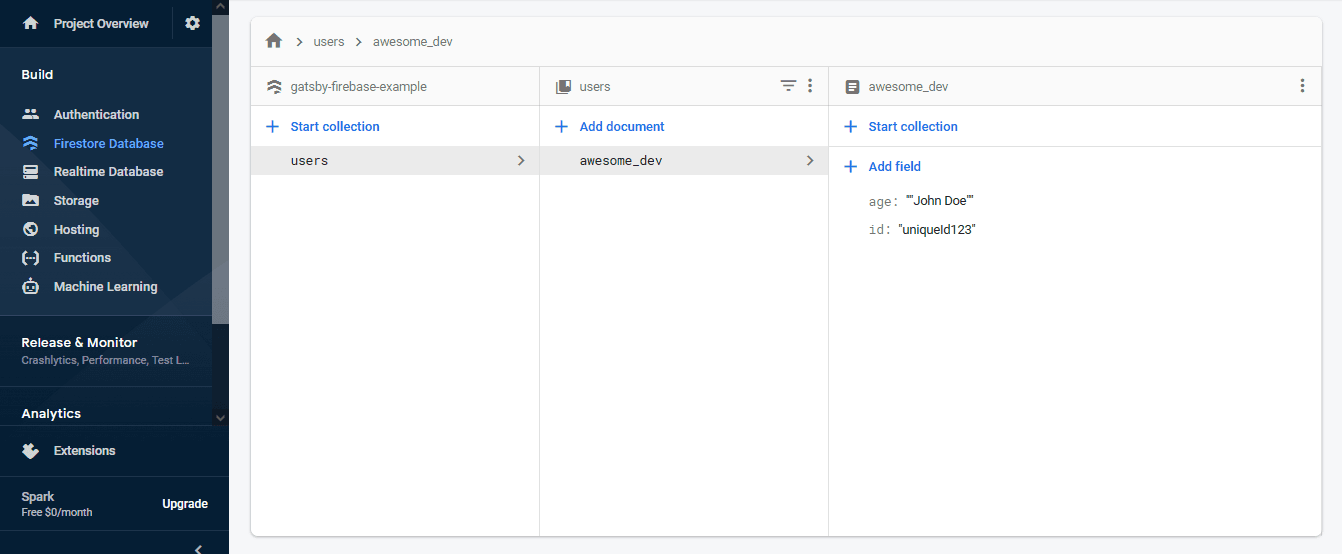Click the Hosting globe icon

click(30, 229)
